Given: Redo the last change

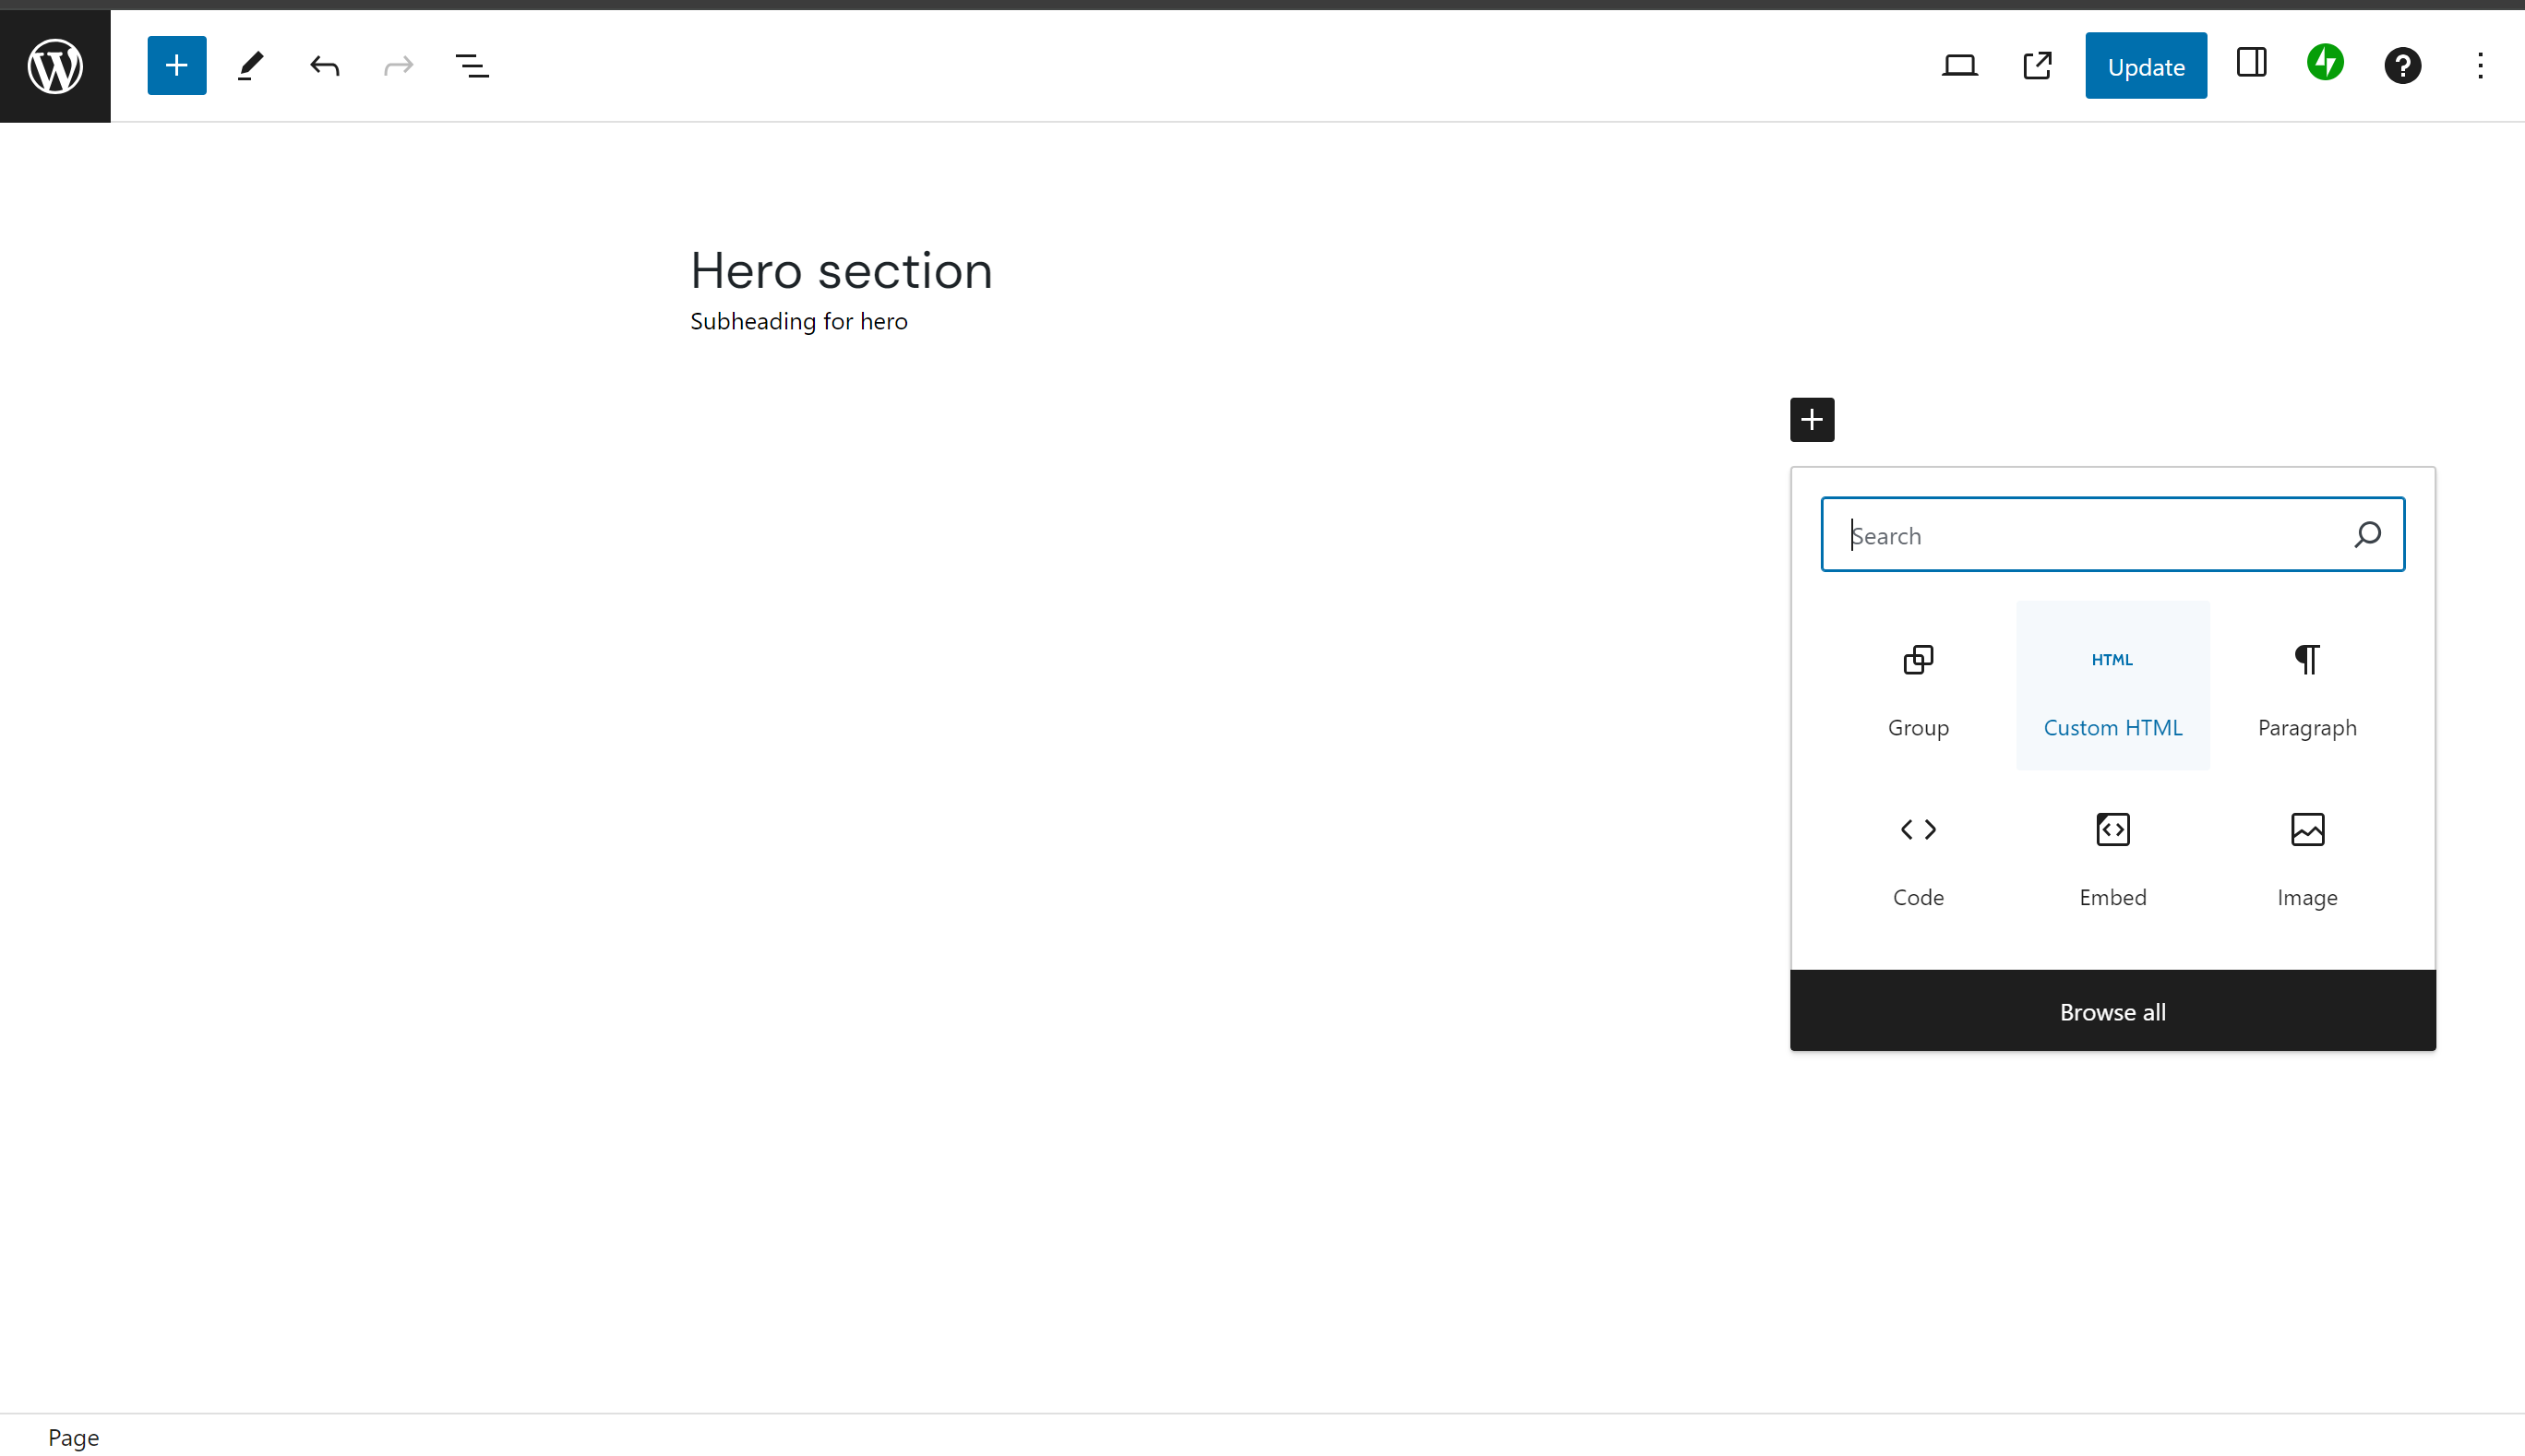Looking at the screenshot, I should click(397, 65).
